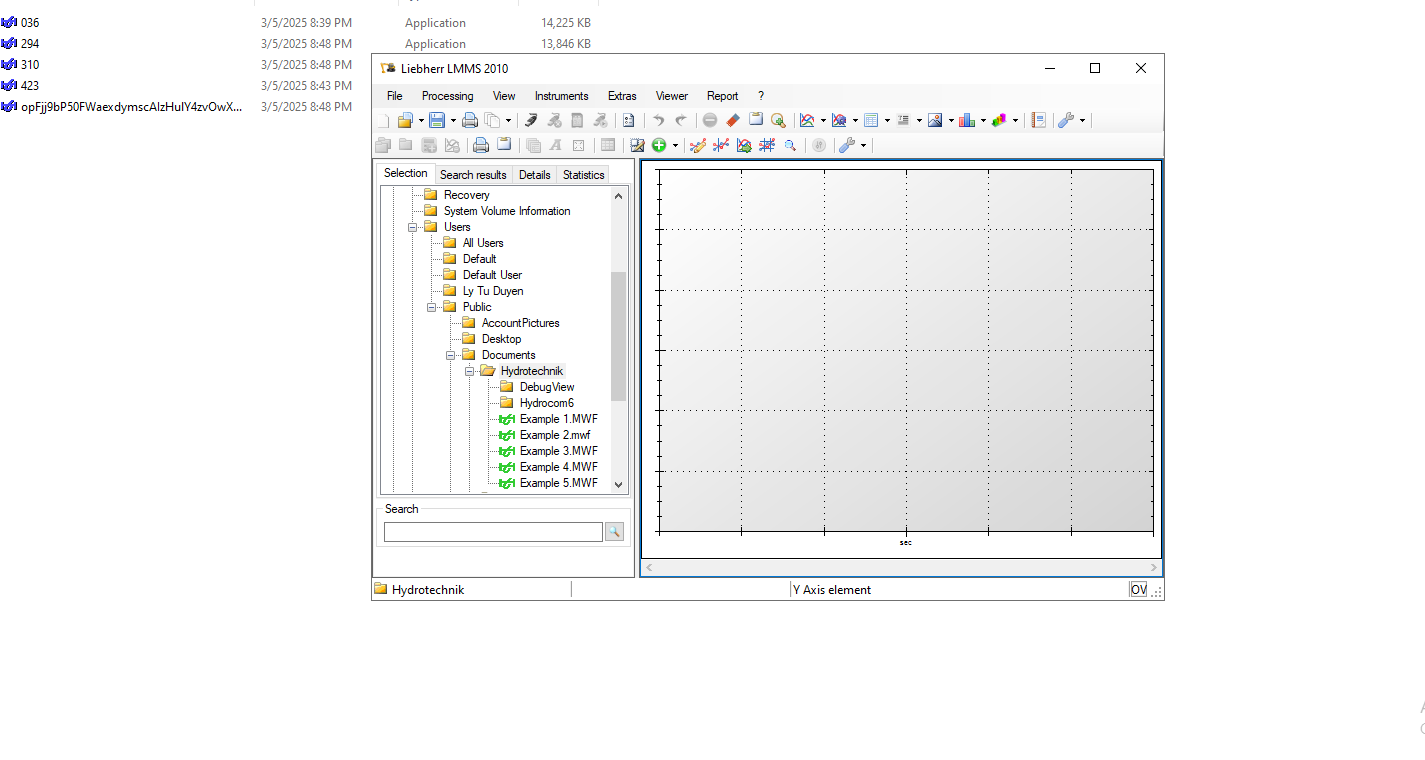Click the line chart with gear icon
1425x760 pixels.
coord(839,120)
